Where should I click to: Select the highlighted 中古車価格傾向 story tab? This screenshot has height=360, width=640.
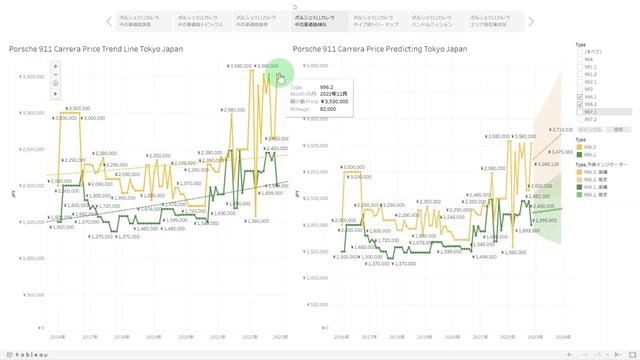(320, 21)
